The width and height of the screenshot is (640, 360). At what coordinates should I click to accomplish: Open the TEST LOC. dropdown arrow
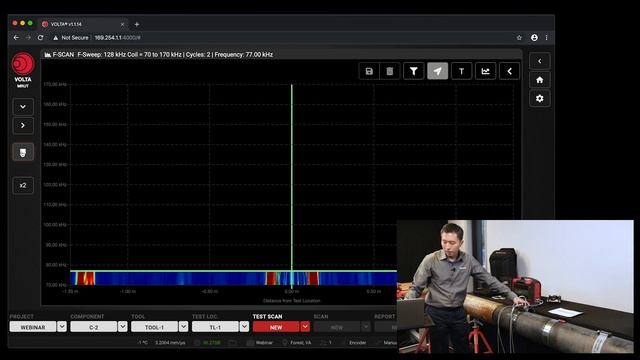244,327
